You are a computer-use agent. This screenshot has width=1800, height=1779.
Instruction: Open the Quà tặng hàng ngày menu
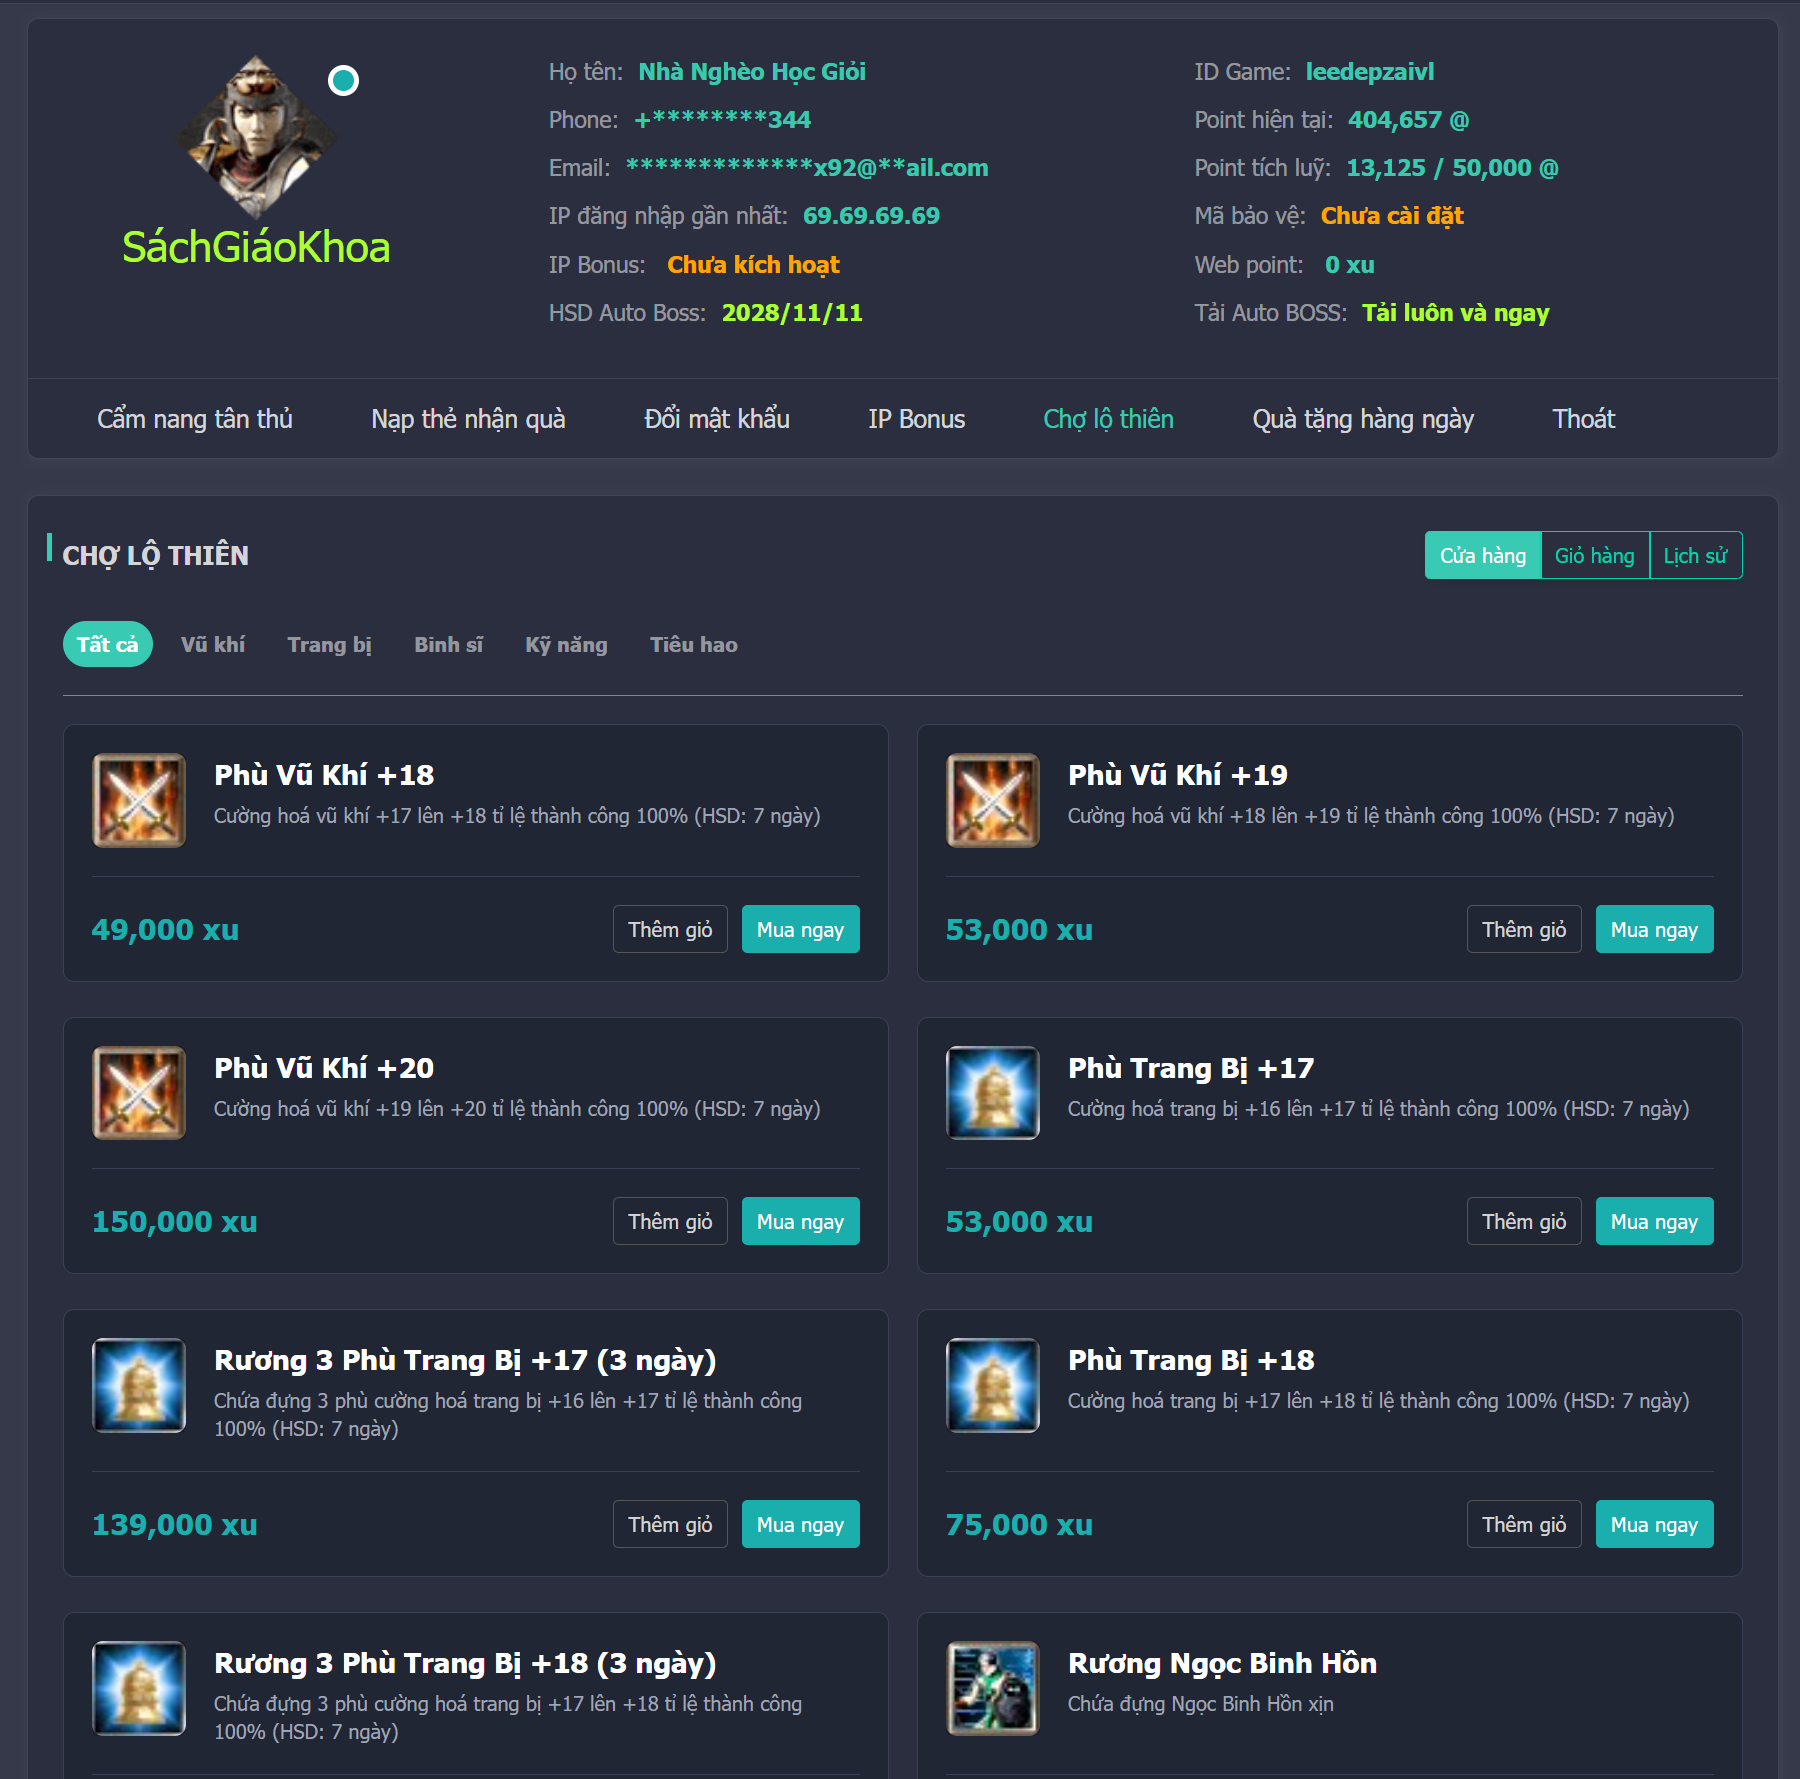click(1363, 419)
